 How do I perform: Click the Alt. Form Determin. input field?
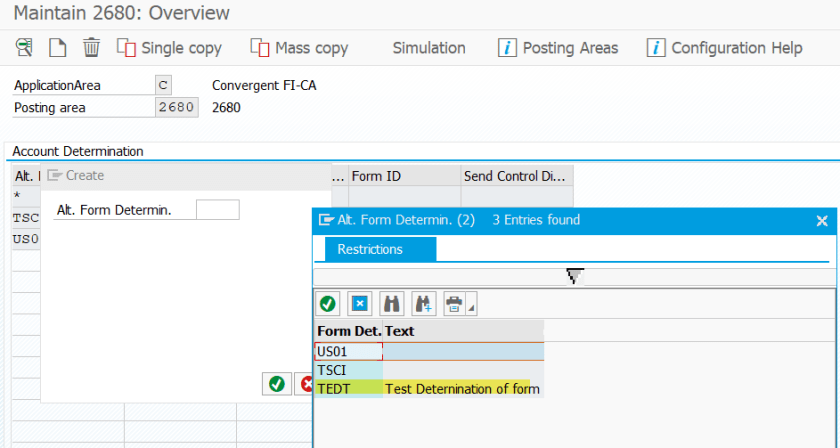217,210
